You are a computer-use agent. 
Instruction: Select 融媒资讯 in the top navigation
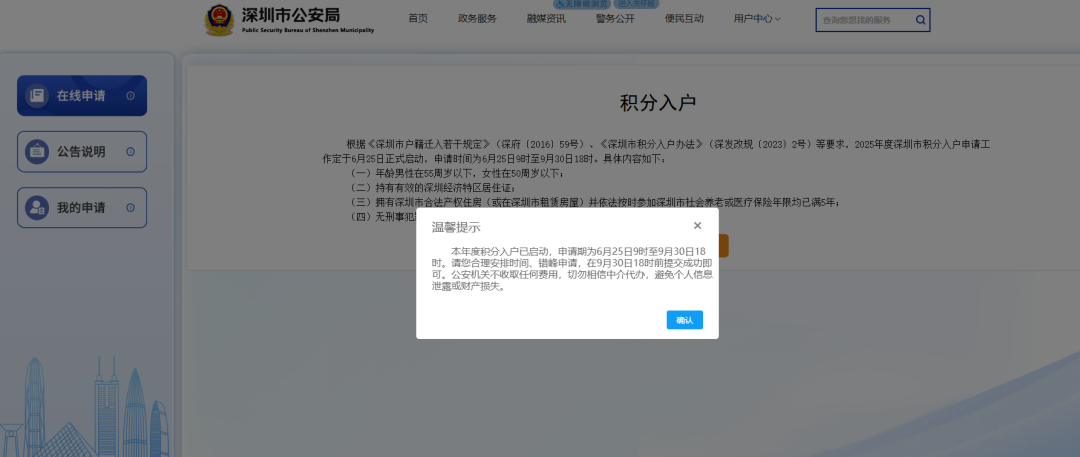[x=546, y=19]
